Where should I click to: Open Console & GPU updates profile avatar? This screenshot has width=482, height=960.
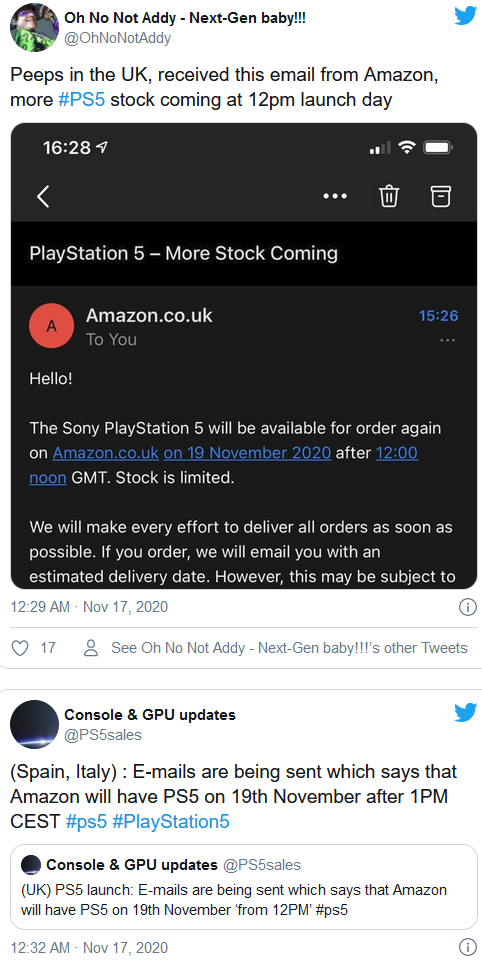tap(34, 725)
